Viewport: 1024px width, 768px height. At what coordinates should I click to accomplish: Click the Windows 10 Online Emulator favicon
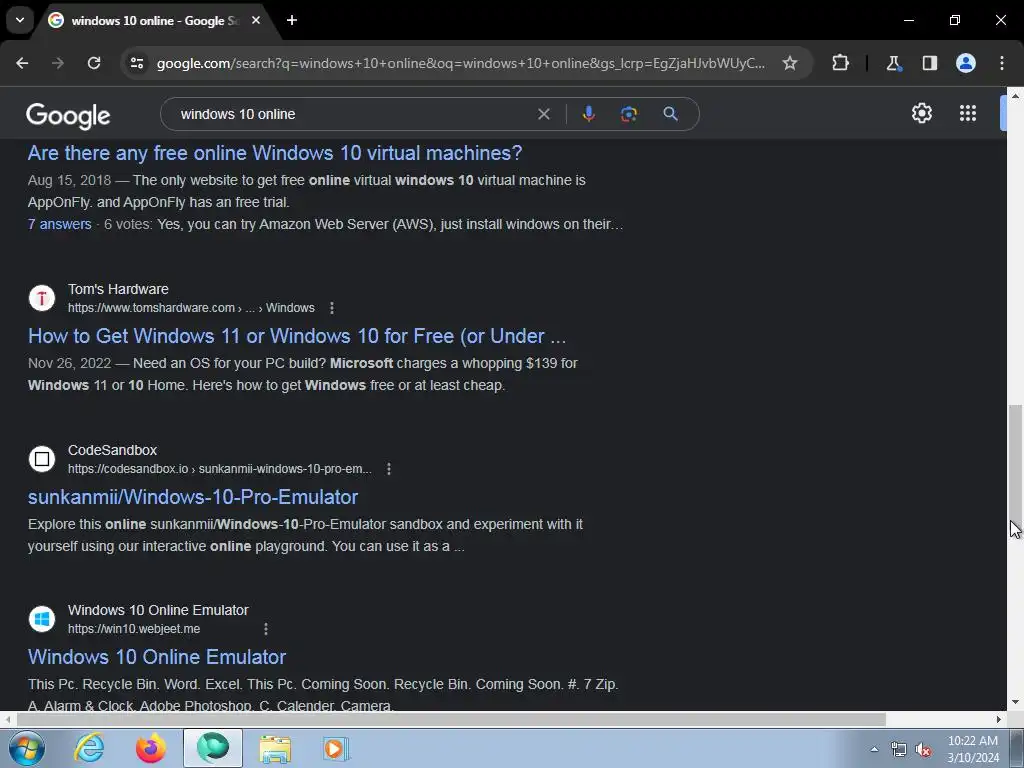tap(42, 619)
